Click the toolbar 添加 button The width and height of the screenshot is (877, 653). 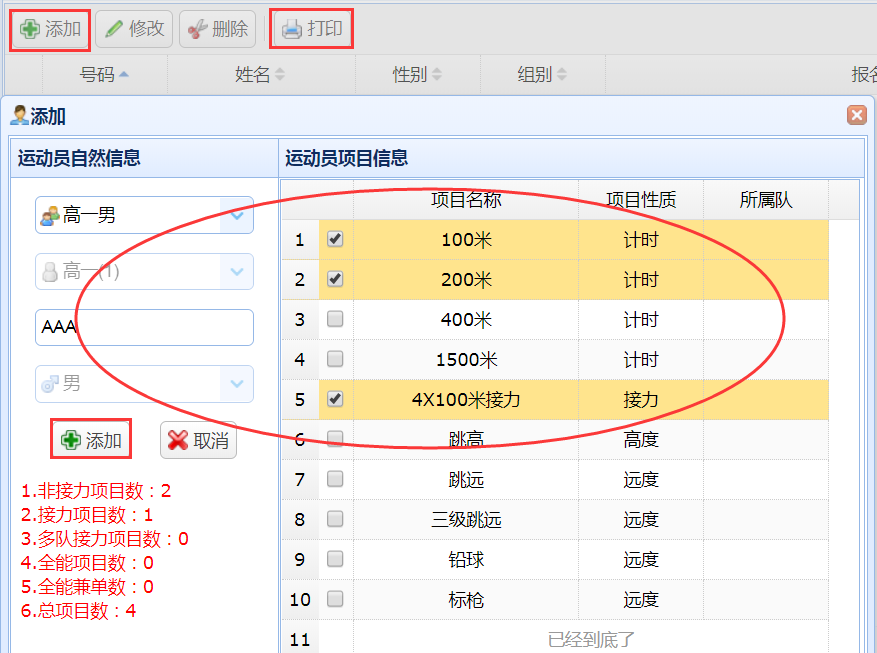50,29
